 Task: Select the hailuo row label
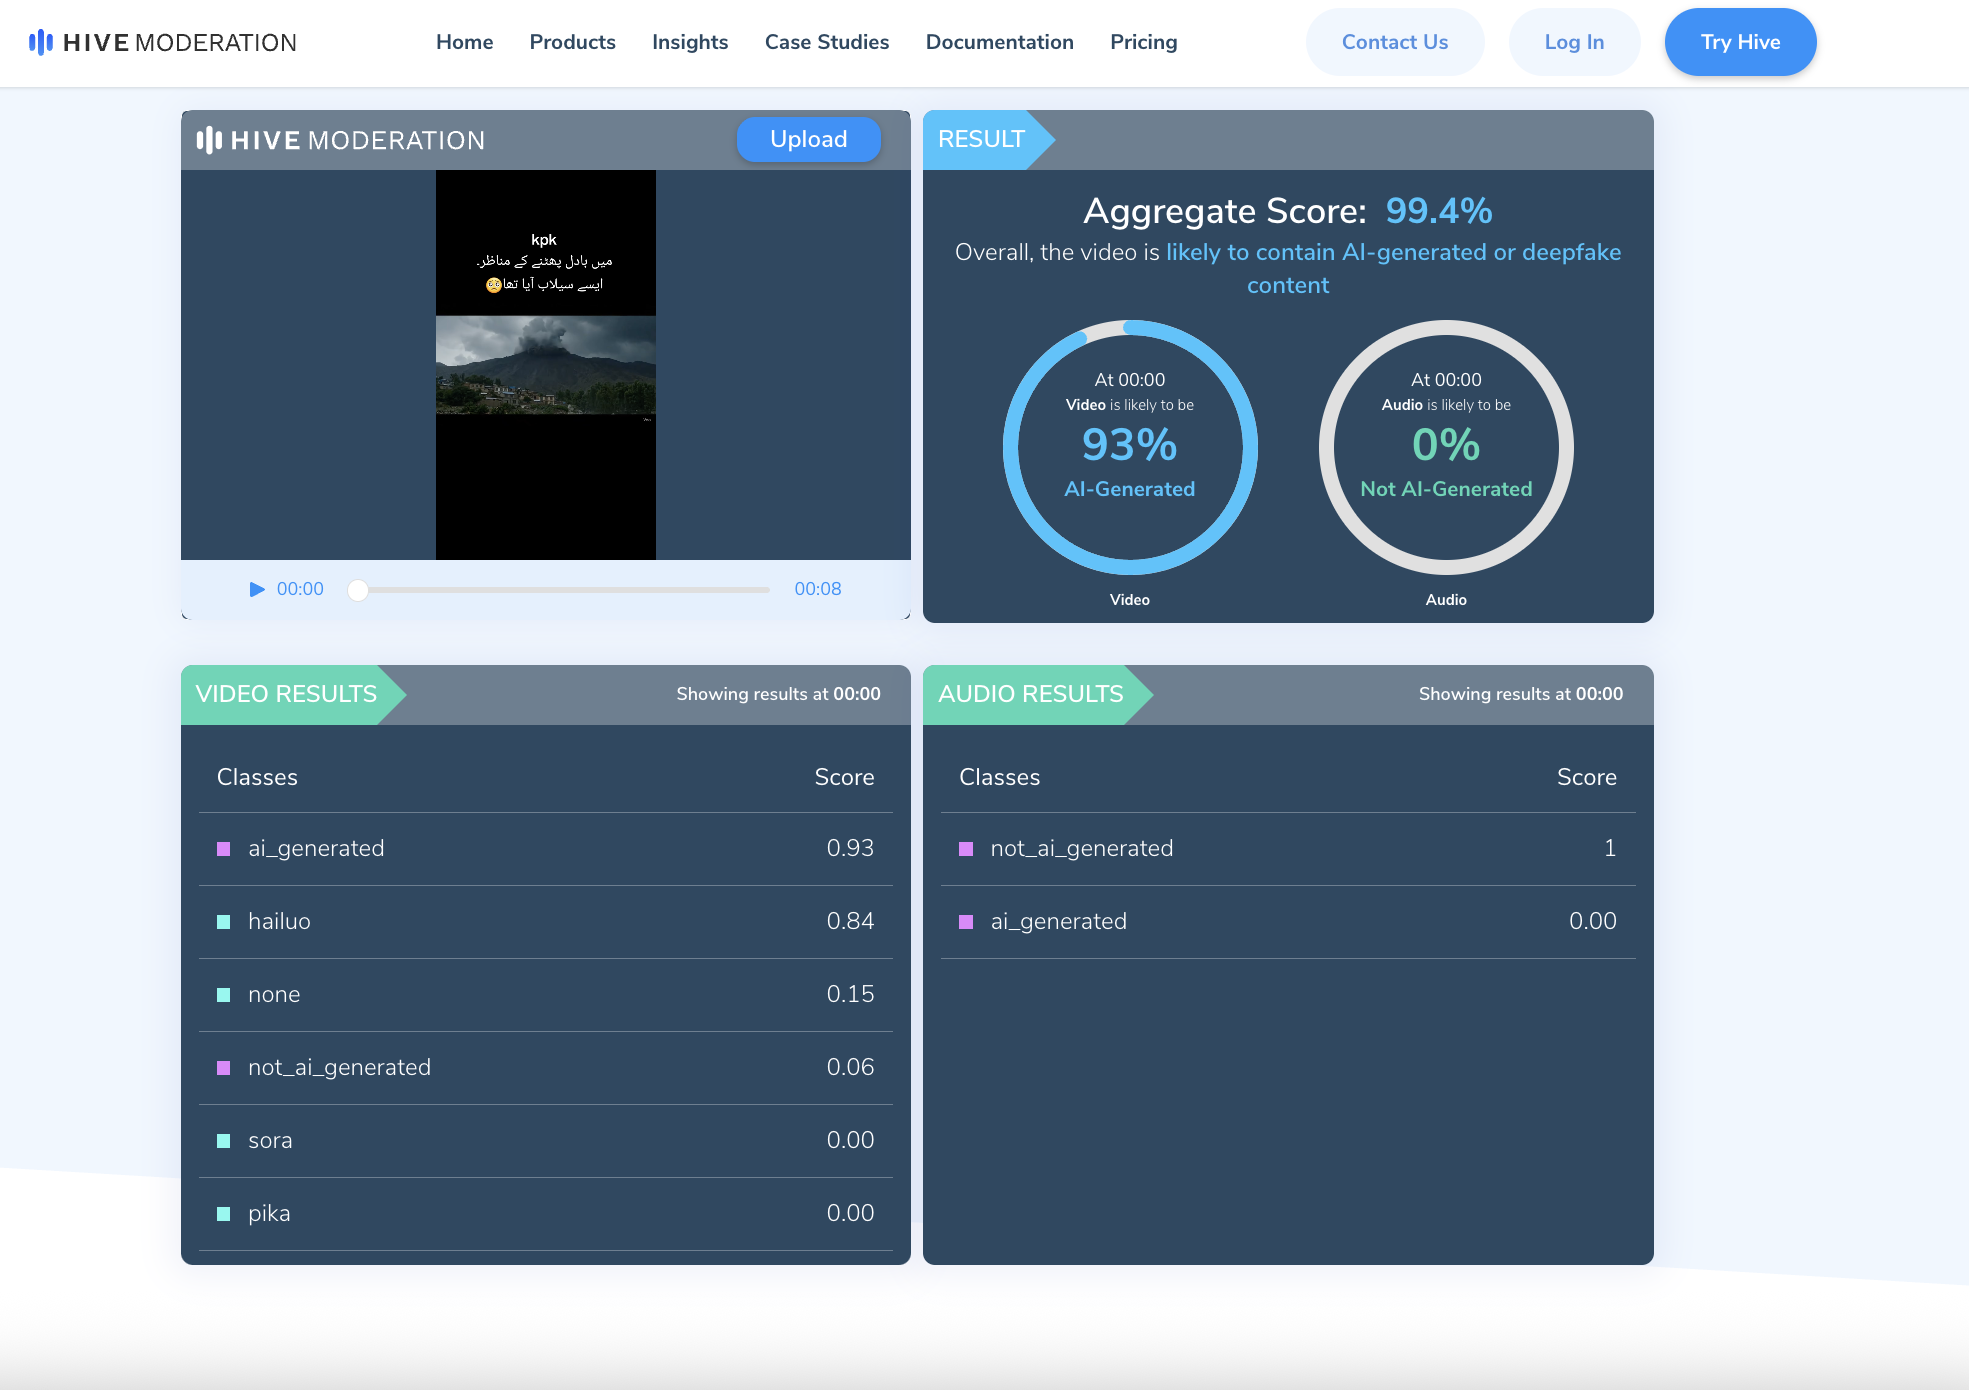[x=279, y=921]
